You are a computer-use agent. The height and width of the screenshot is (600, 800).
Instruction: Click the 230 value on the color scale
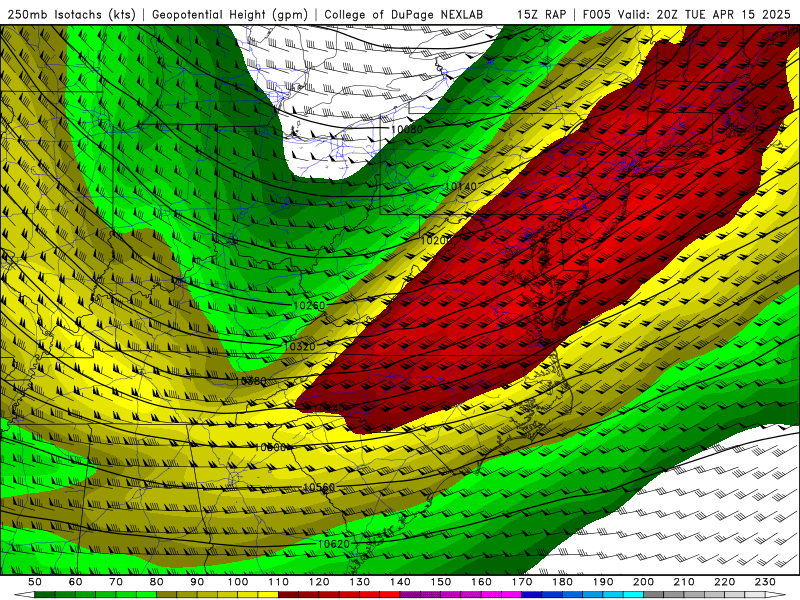click(765, 582)
